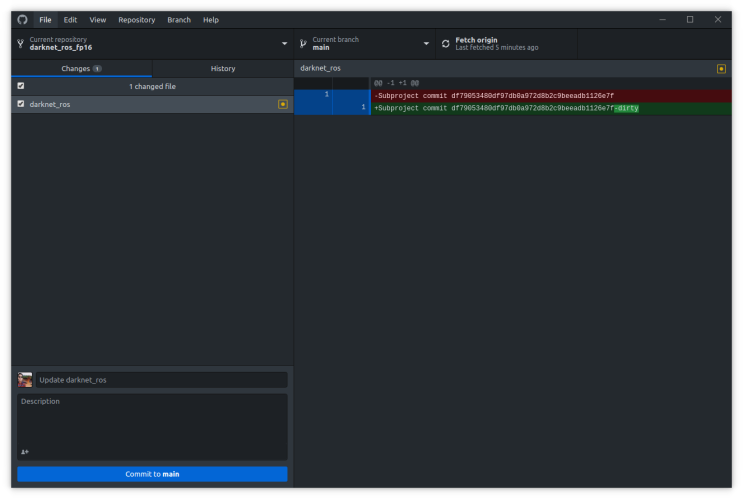Click the add co-authors icon in Description
This screenshot has width=743, height=499.
coord(25,452)
